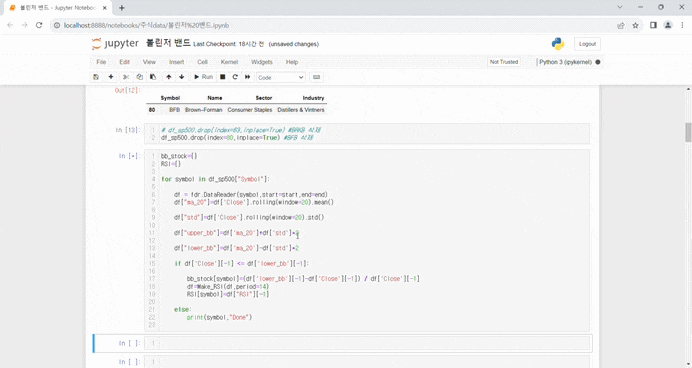The image size is (692, 368).
Task: Open the View menu
Action: click(149, 62)
